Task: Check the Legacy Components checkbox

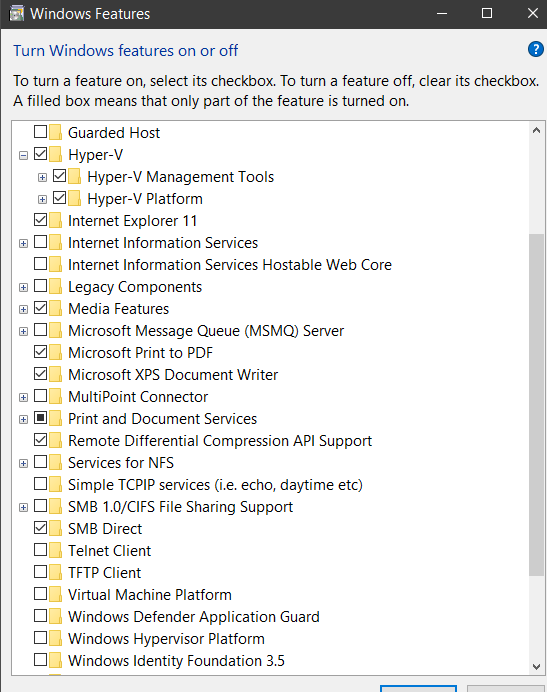Action: click(x=41, y=286)
